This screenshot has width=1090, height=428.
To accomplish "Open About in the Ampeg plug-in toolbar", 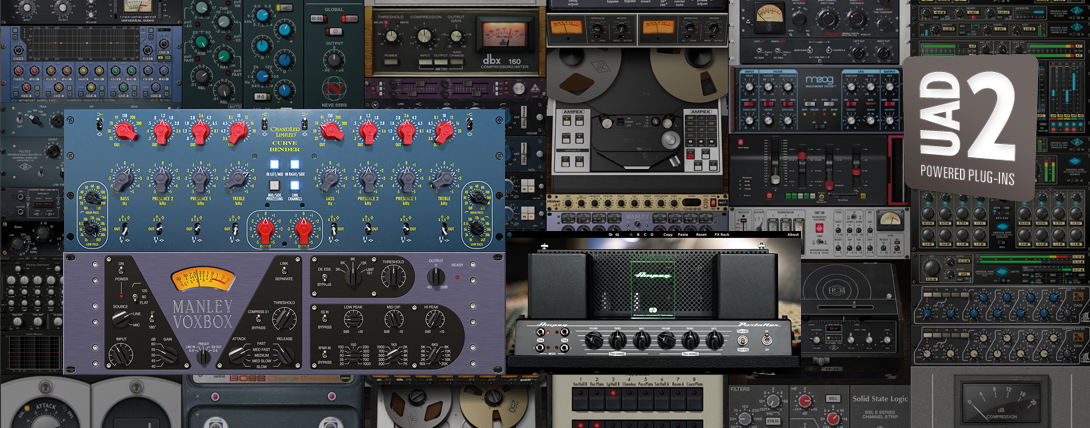I will pos(792,234).
